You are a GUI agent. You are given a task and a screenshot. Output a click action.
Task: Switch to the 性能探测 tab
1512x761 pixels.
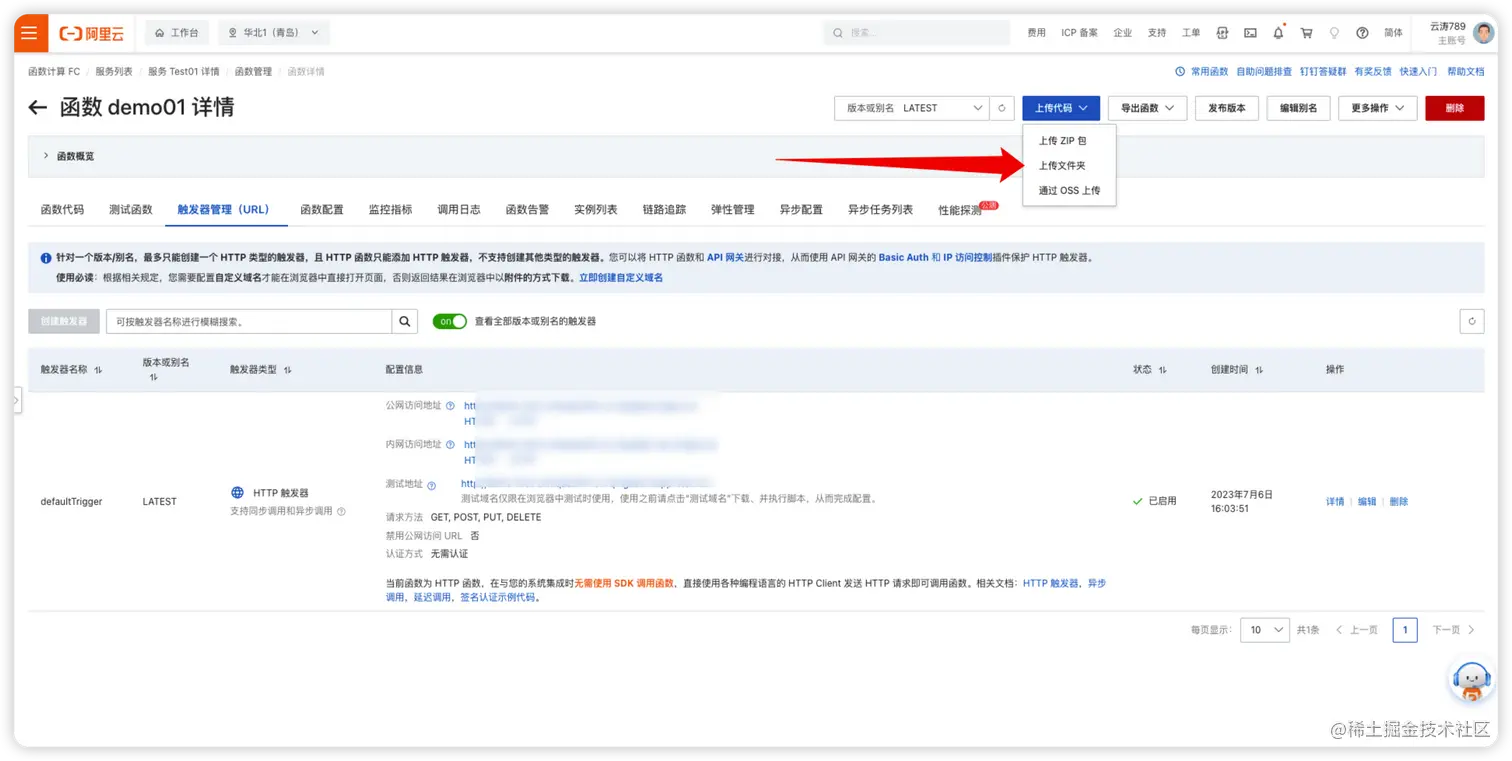pyautogui.click(x=960, y=210)
